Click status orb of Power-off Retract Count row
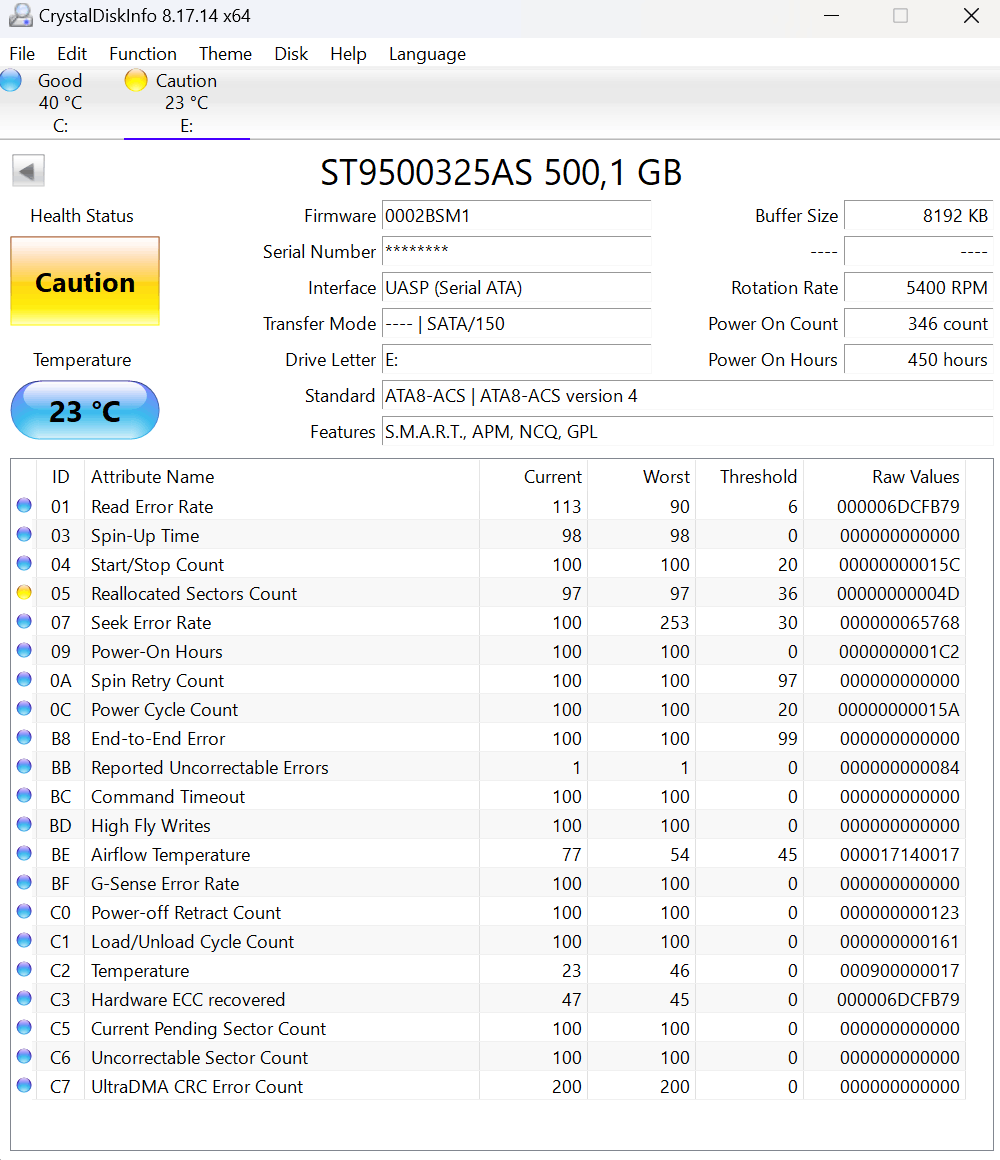The image size is (1000, 1160). tap(24, 911)
